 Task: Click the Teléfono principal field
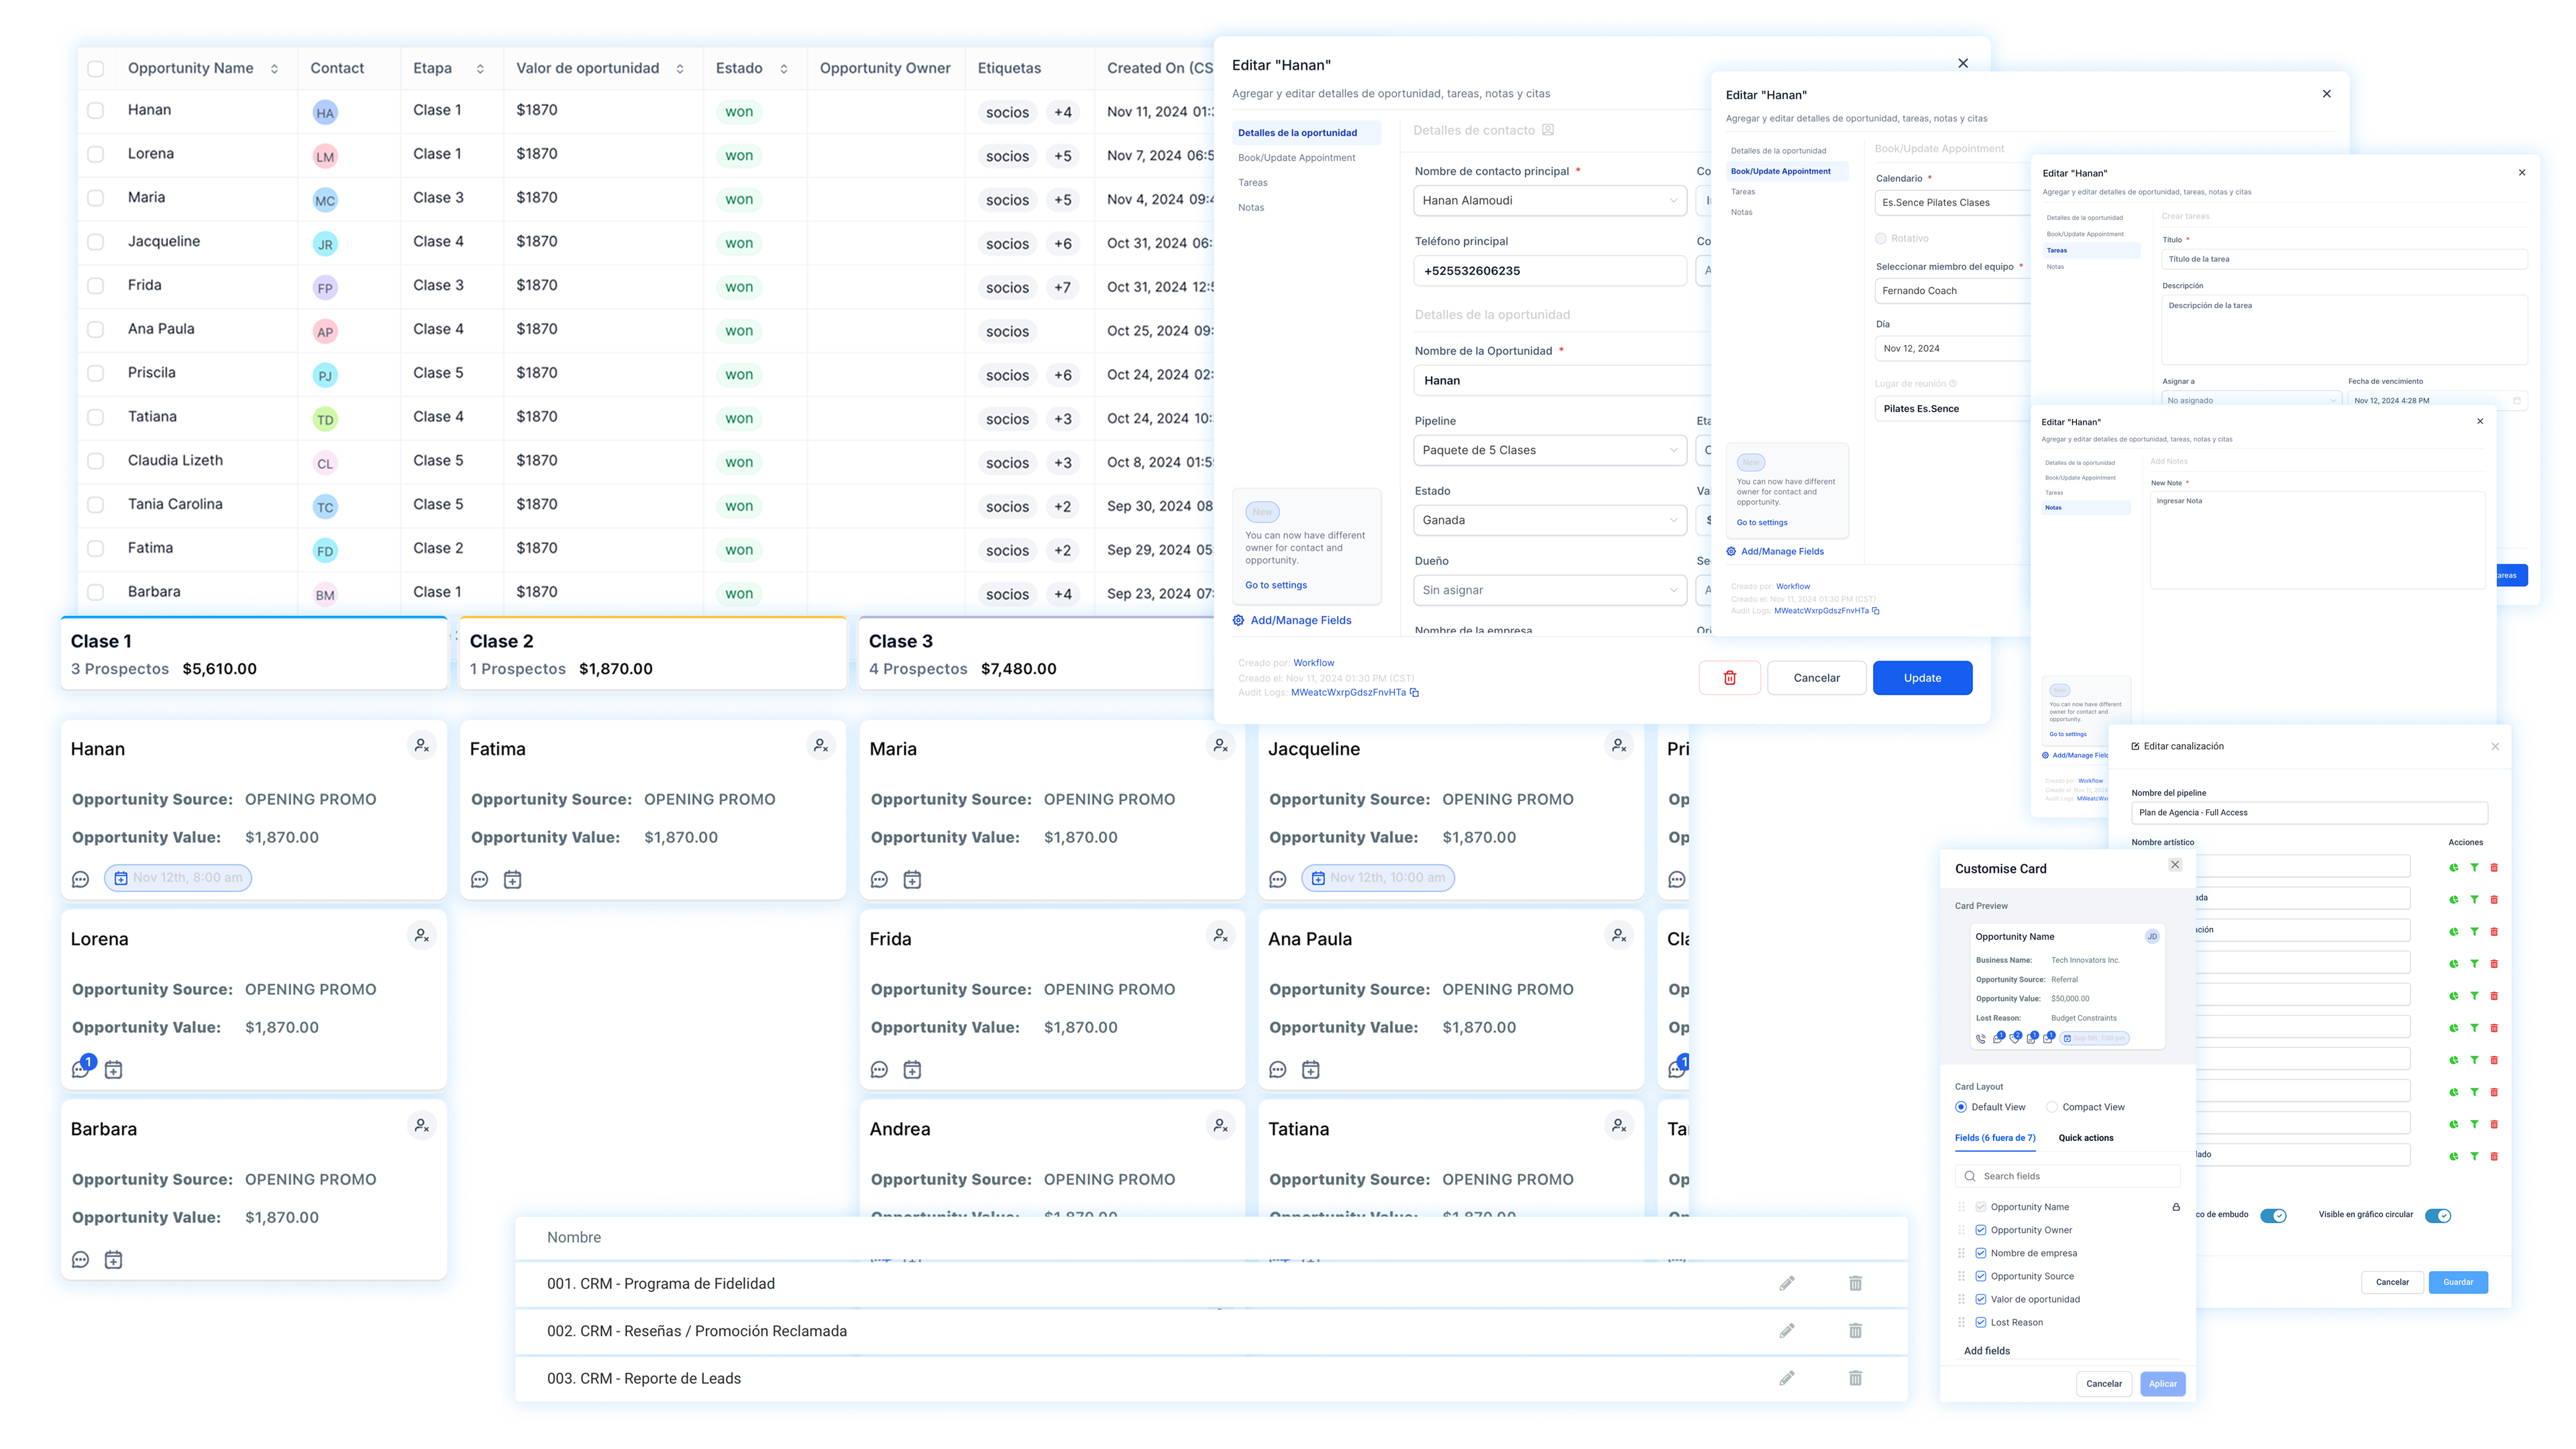[1550, 271]
